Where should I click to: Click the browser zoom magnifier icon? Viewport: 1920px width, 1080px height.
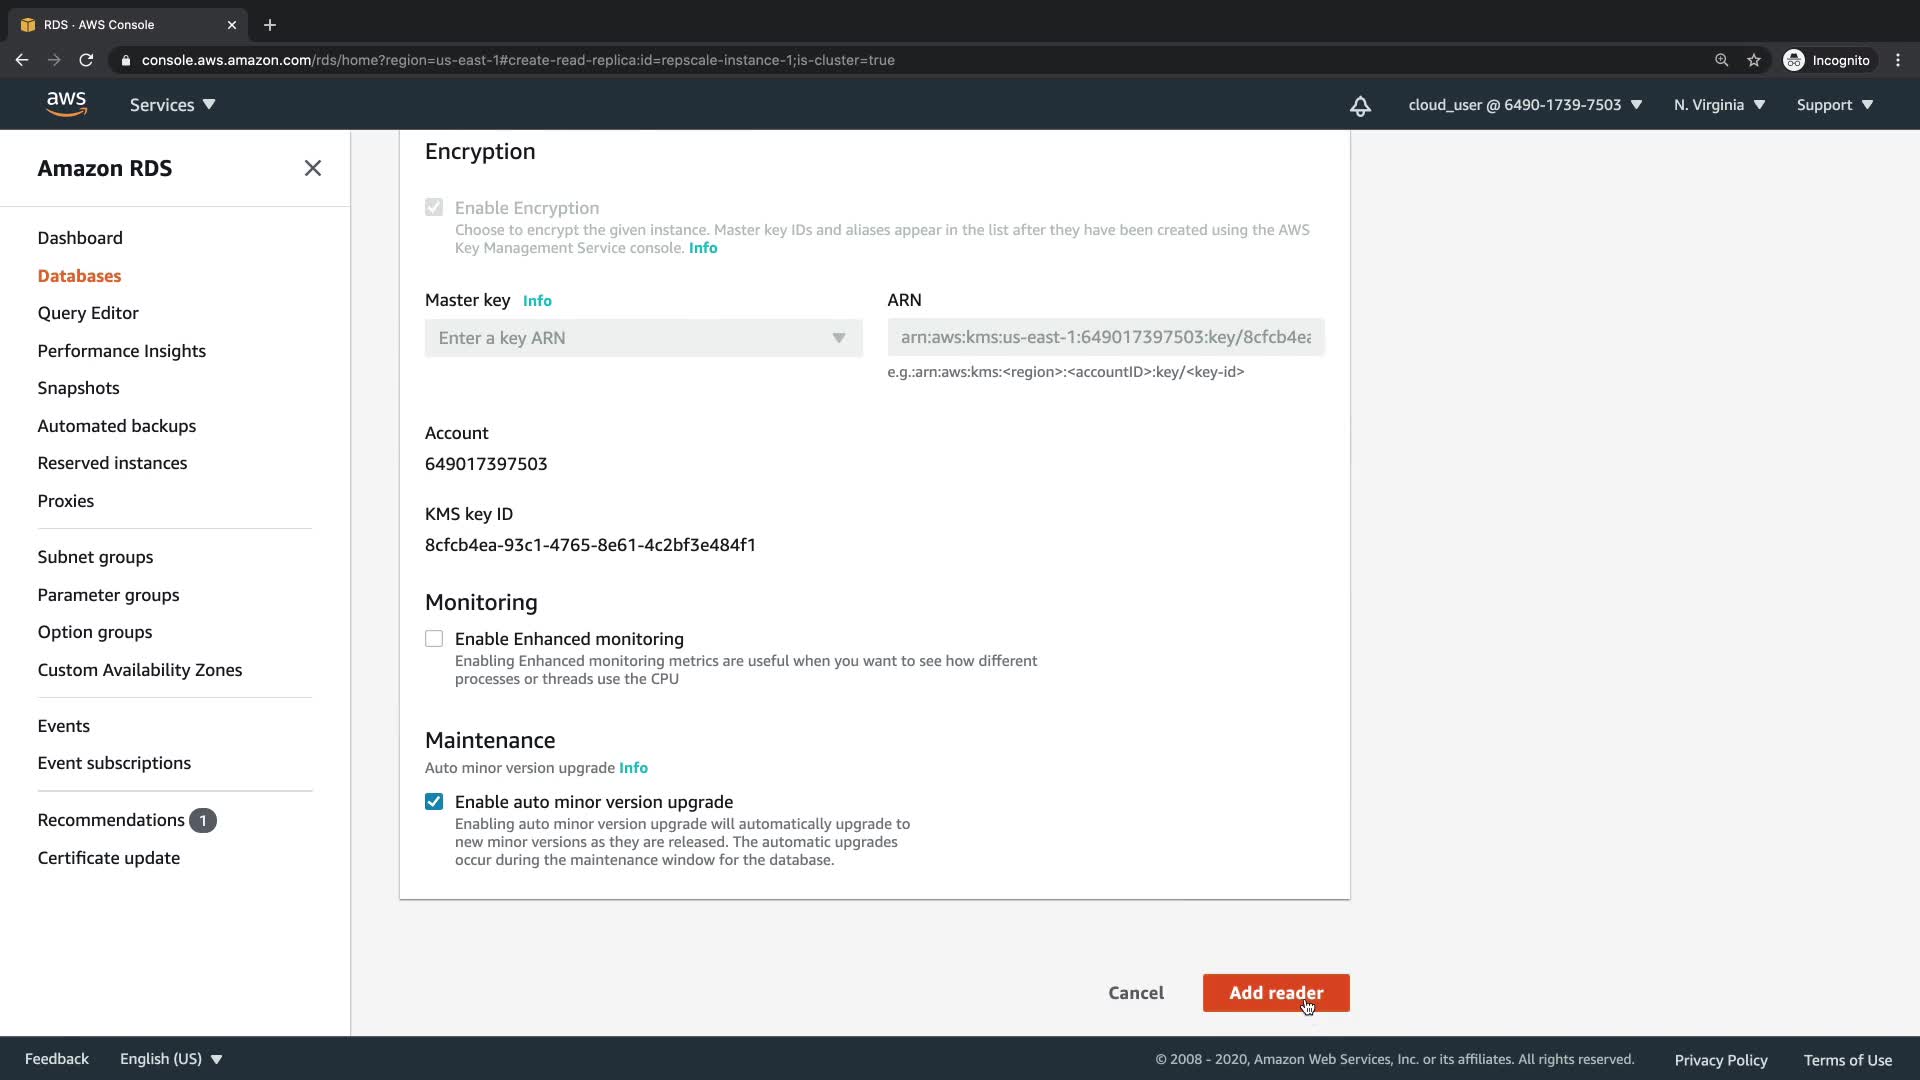point(1721,60)
